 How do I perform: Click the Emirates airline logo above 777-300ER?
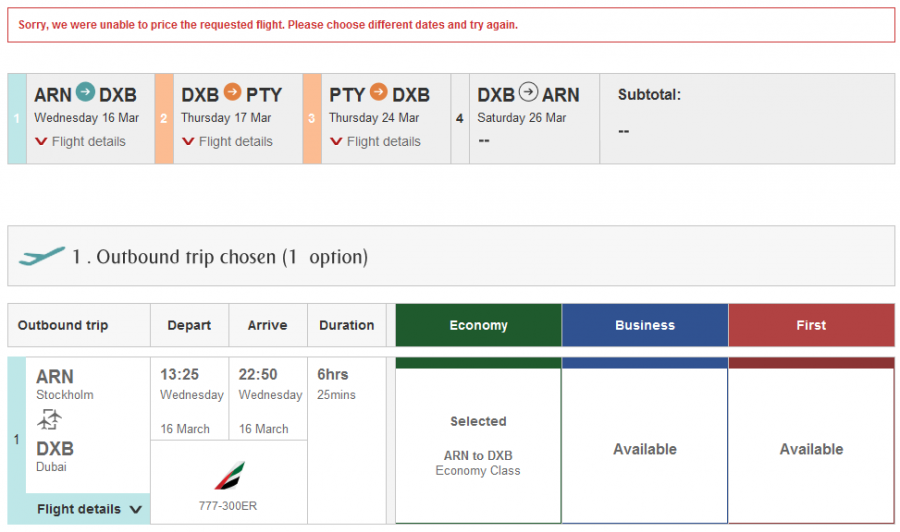pos(228,475)
